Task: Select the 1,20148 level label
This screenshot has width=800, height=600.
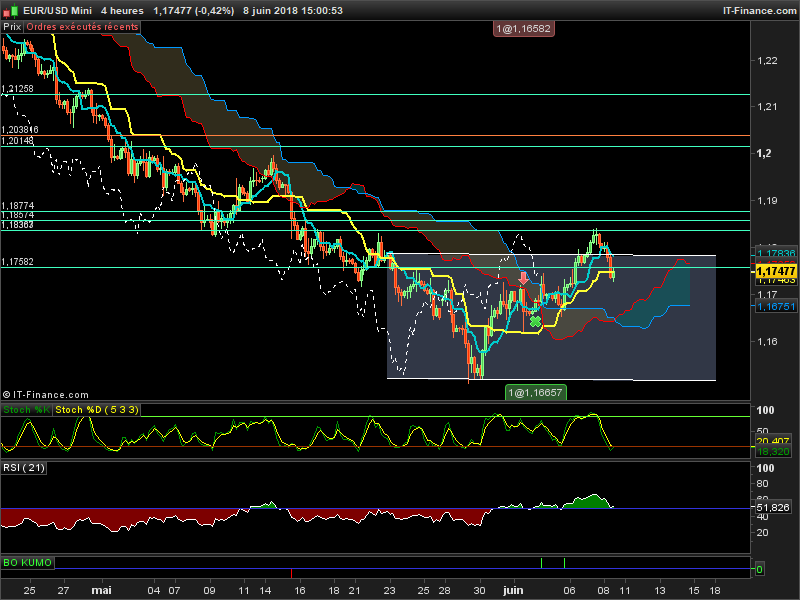Action: point(17,140)
